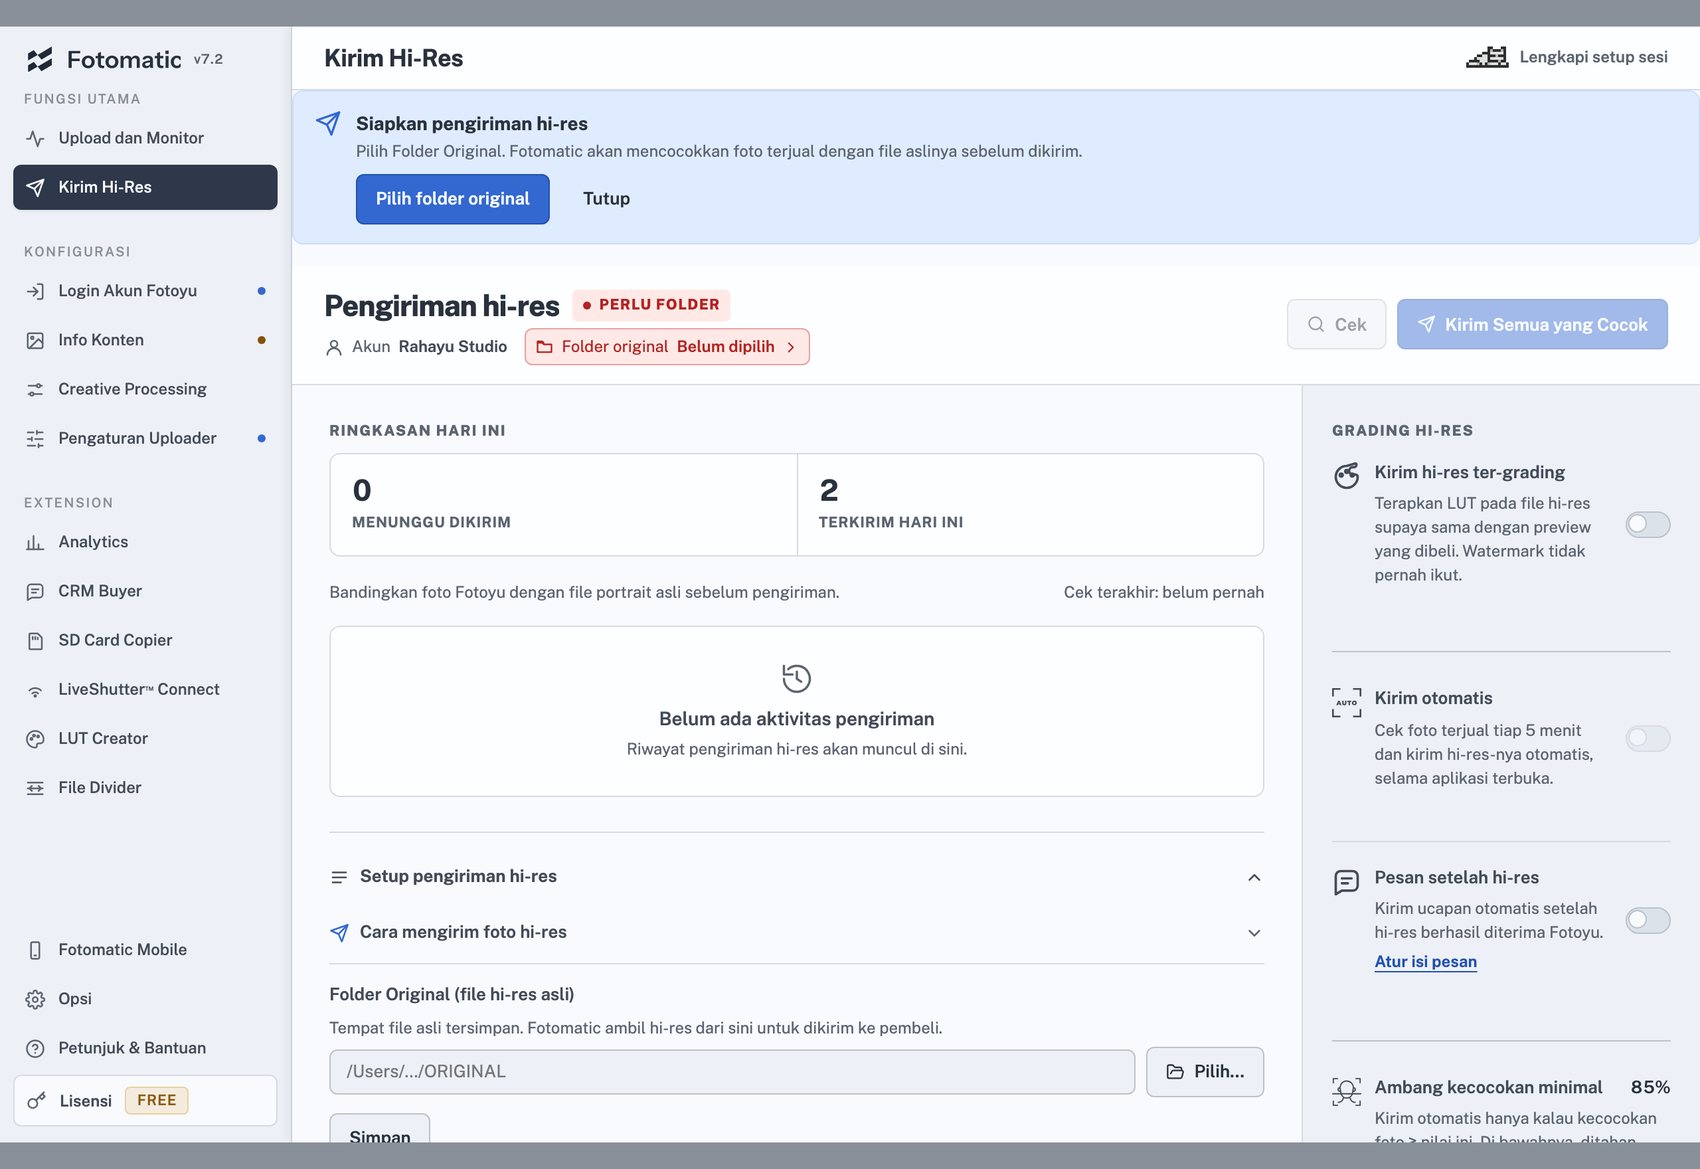Click the Lengkapi setup sesi stairs icon
The width and height of the screenshot is (1700, 1169).
click(1487, 57)
